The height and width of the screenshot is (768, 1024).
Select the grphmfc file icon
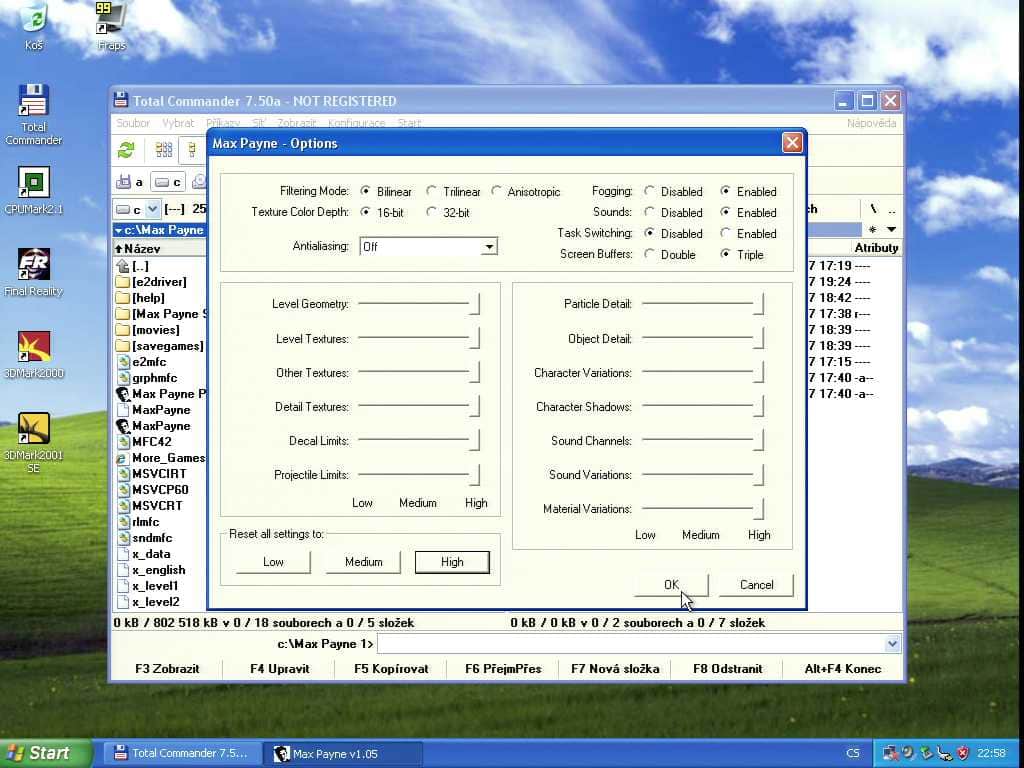[x=123, y=378]
